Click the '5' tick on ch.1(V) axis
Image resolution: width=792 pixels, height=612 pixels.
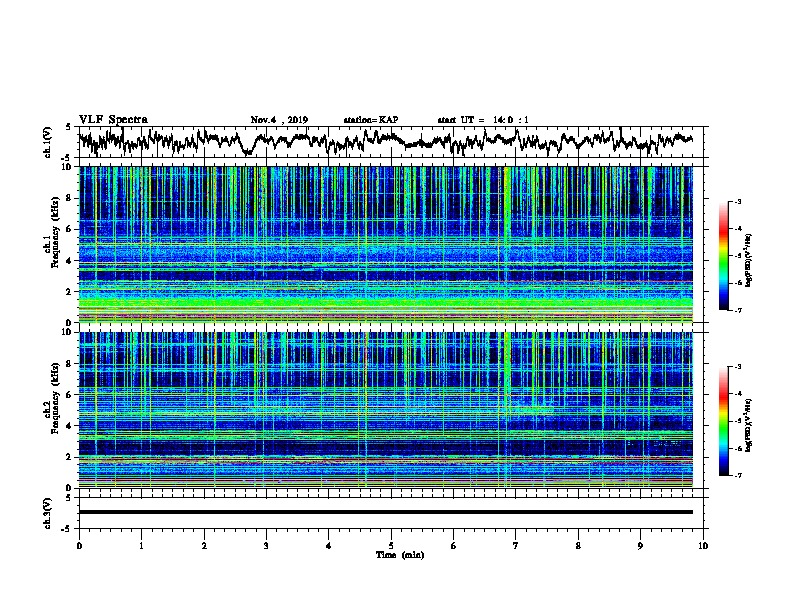pos(69,128)
